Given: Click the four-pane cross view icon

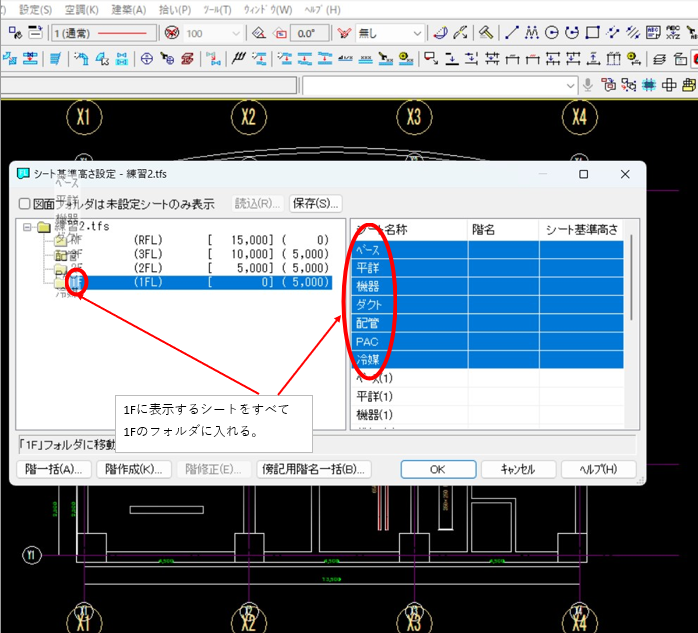Looking at the screenshot, I should tap(669, 85).
